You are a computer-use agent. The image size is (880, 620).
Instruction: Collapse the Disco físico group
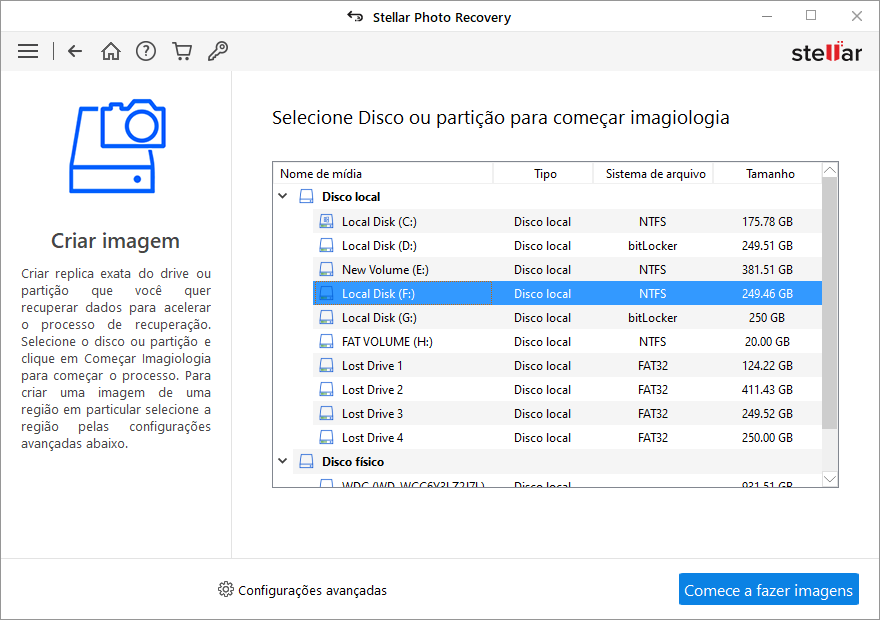pos(283,461)
